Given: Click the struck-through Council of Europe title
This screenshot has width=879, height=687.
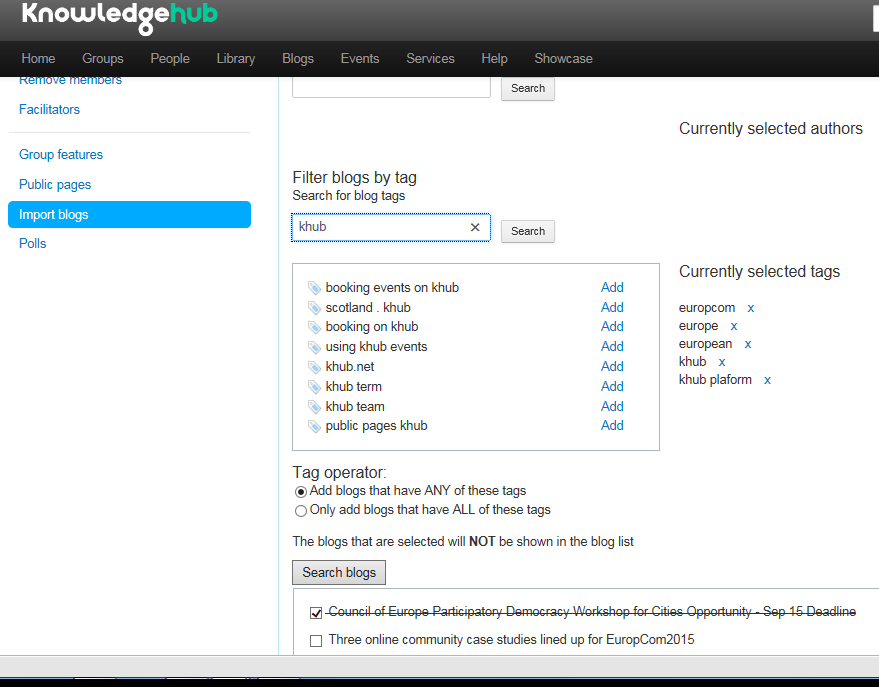Looking at the screenshot, I should pos(592,611).
